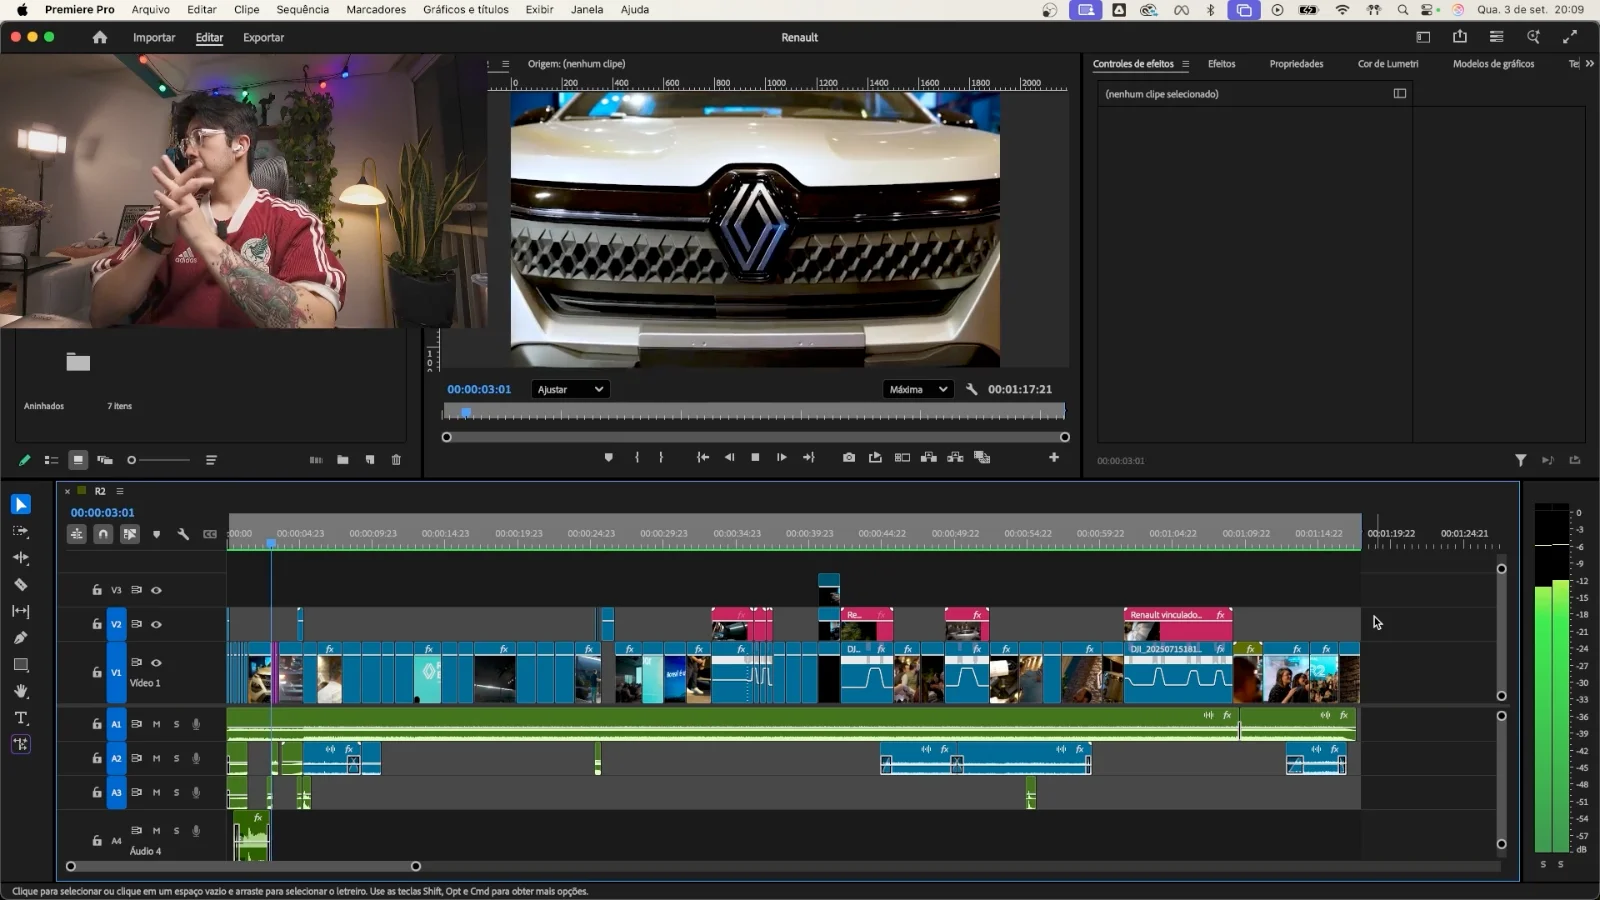Mute audio track A1

tap(156, 724)
